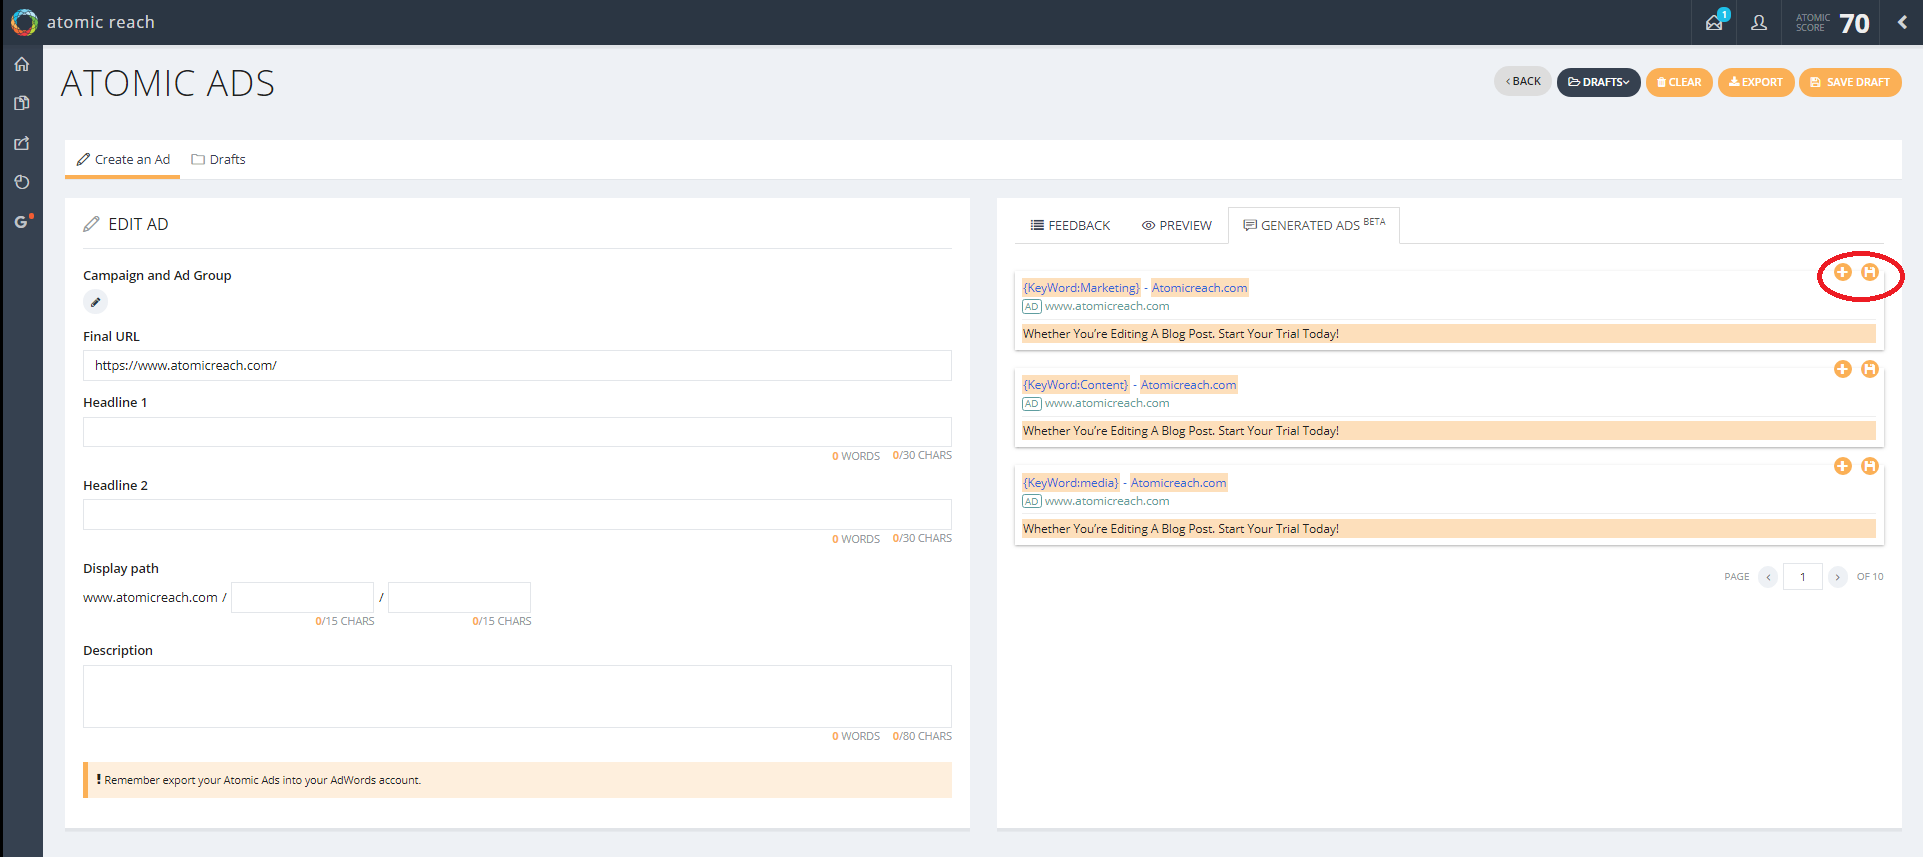Click Atomicreach.com in the Content ad

pyautogui.click(x=1188, y=385)
